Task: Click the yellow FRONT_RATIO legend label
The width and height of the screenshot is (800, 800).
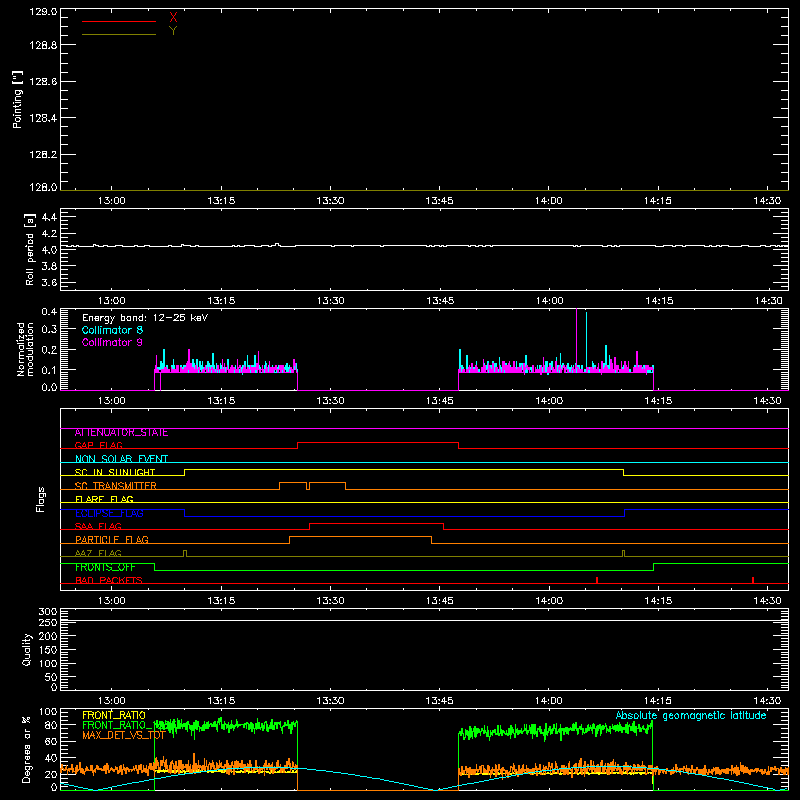Action: (114, 715)
